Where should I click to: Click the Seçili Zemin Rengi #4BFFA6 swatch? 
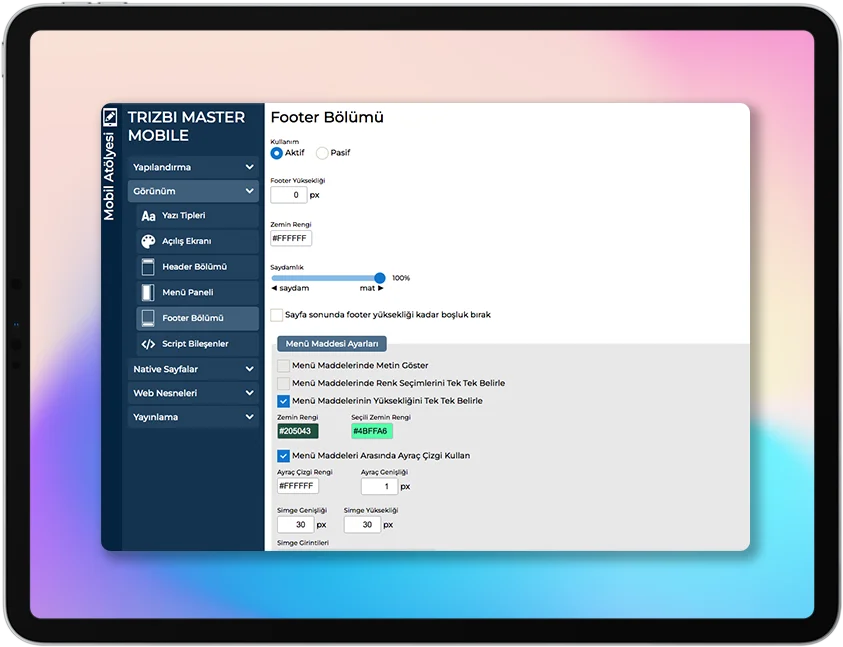(372, 431)
